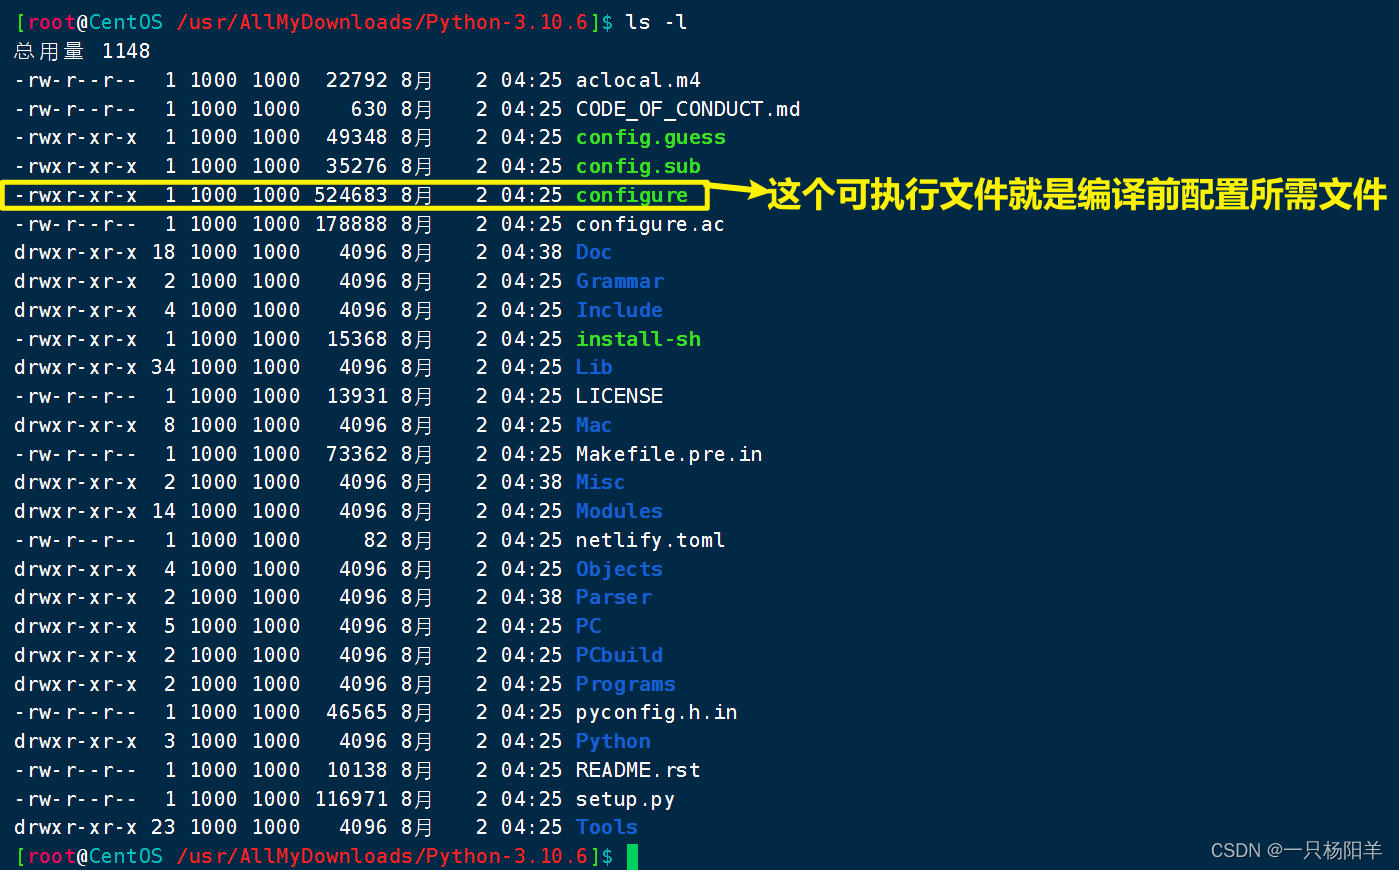The image size is (1399, 870).
Task: Select the green configure executable name
Action: pyautogui.click(x=632, y=195)
